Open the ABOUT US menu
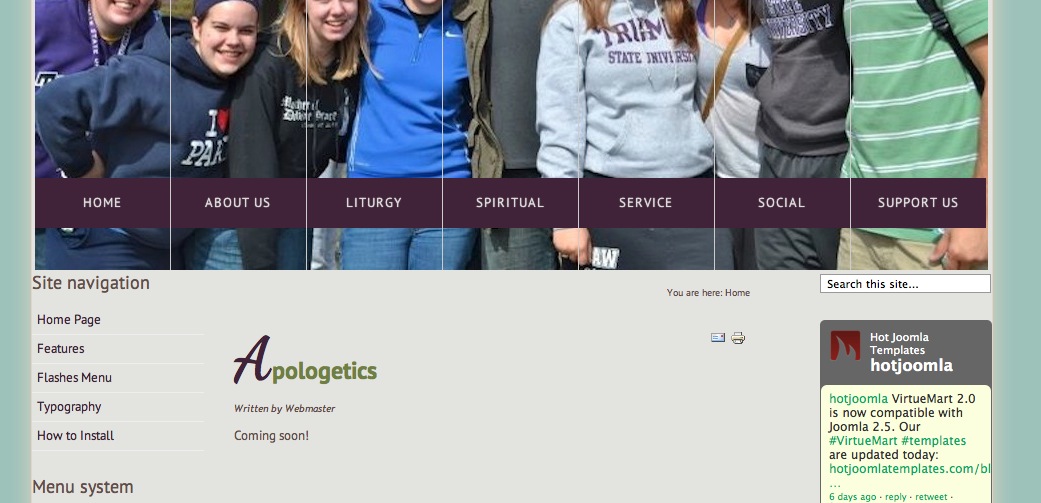 (x=238, y=203)
